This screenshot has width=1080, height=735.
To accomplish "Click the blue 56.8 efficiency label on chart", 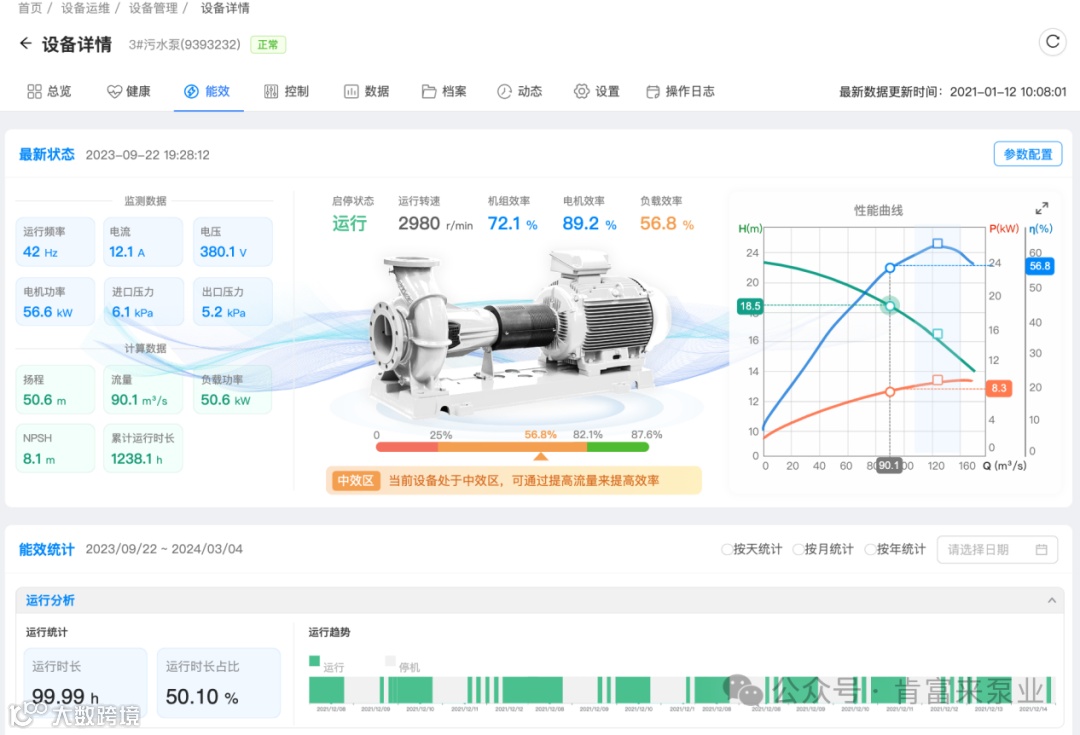I will point(1039,266).
